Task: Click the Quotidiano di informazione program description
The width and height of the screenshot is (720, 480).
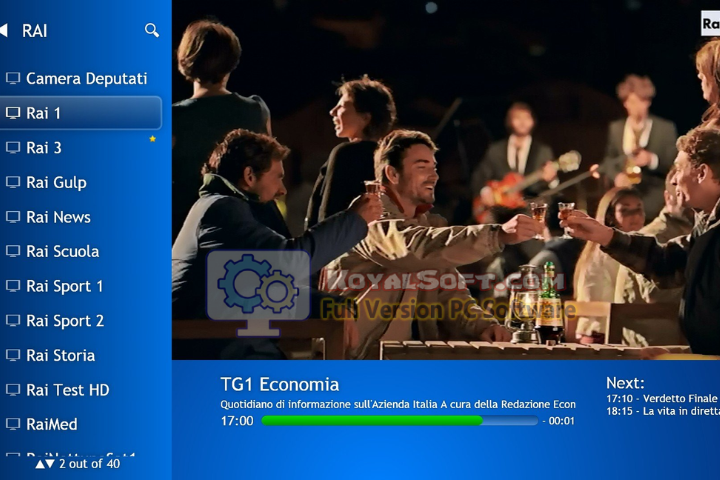Action: (x=398, y=404)
